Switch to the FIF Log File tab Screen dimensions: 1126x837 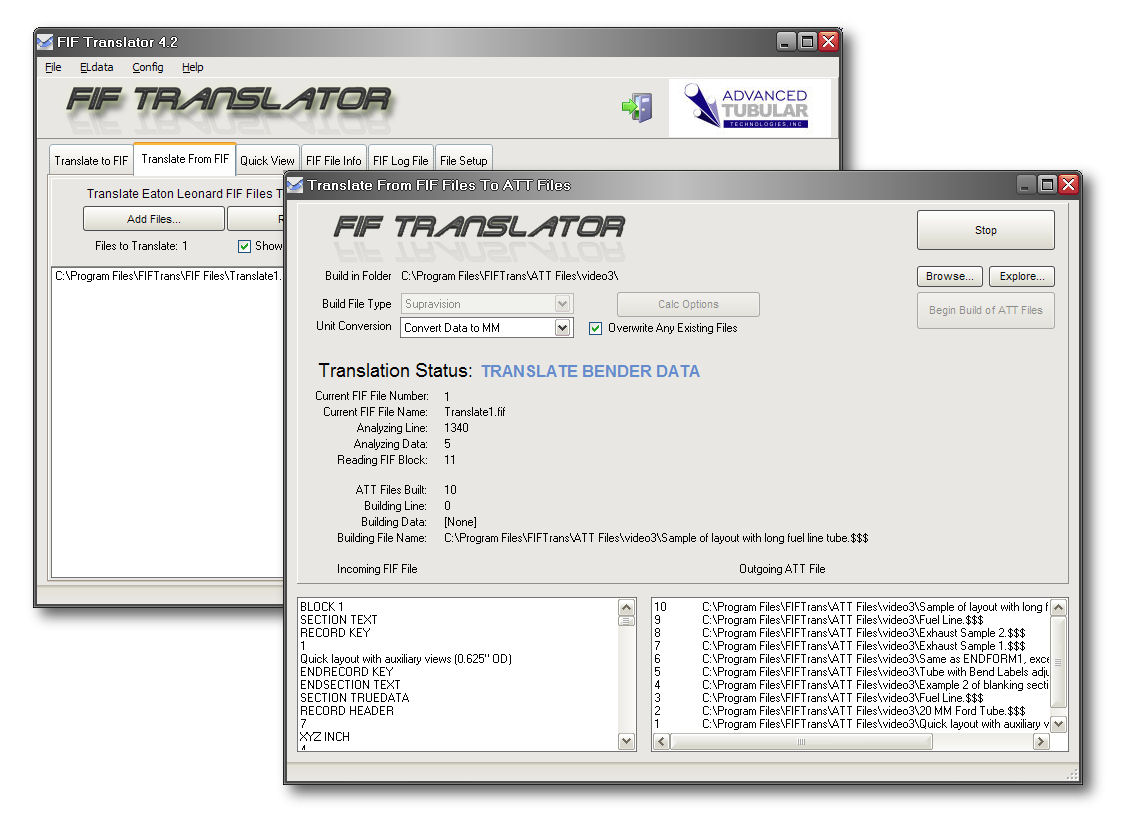point(400,160)
